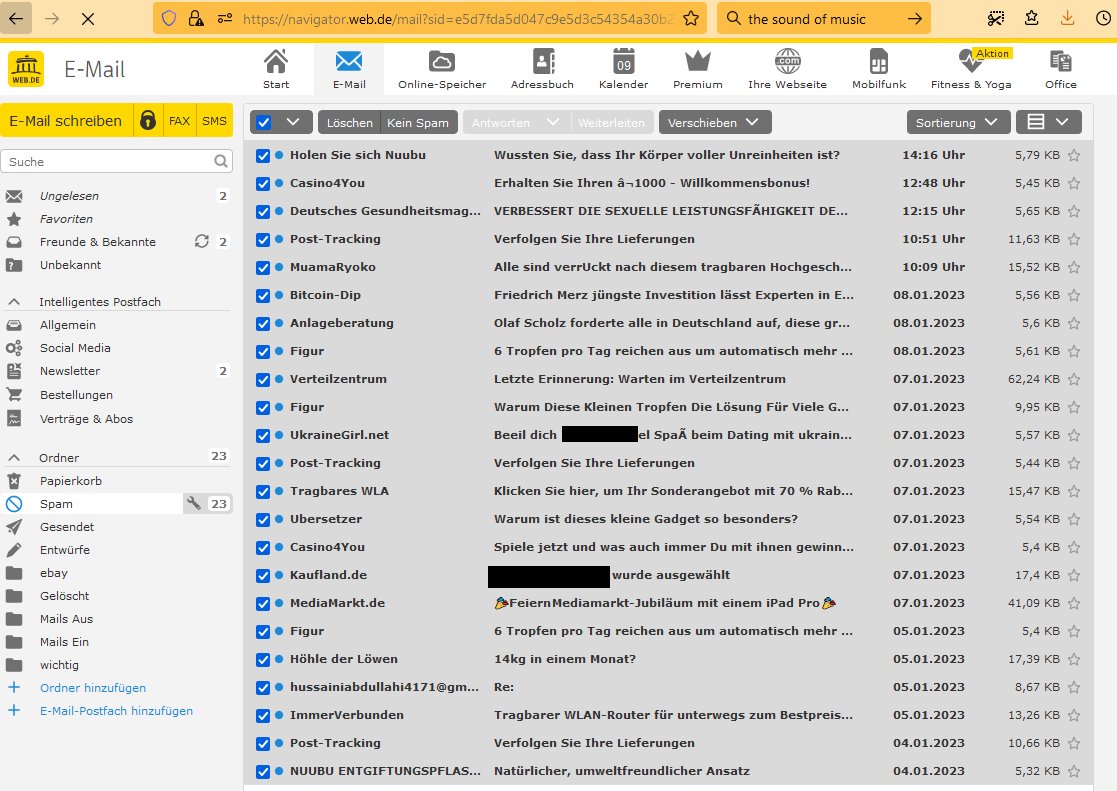The height and width of the screenshot is (791, 1117).
Task: Open Online-Speicher cloud icon
Action: click(x=442, y=61)
